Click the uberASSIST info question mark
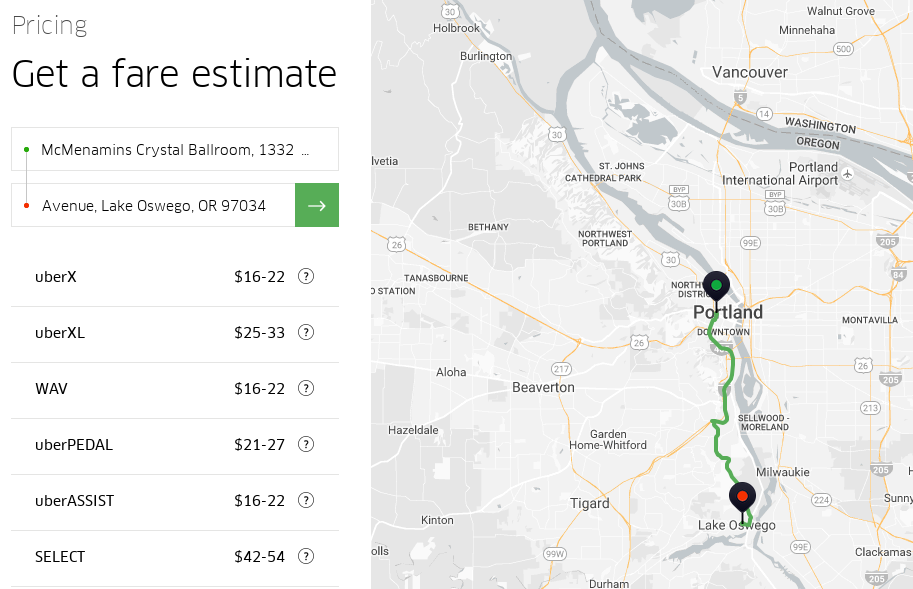913x589 pixels. tap(306, 500)
